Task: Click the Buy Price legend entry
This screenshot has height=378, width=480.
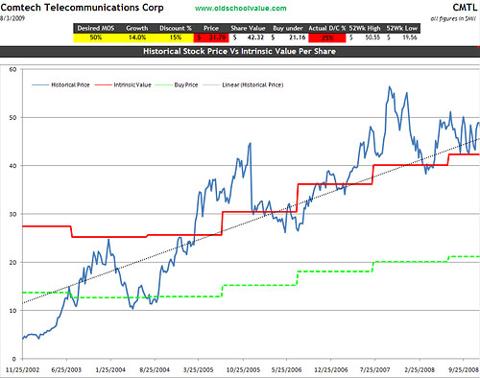Action: pos(177,85)
